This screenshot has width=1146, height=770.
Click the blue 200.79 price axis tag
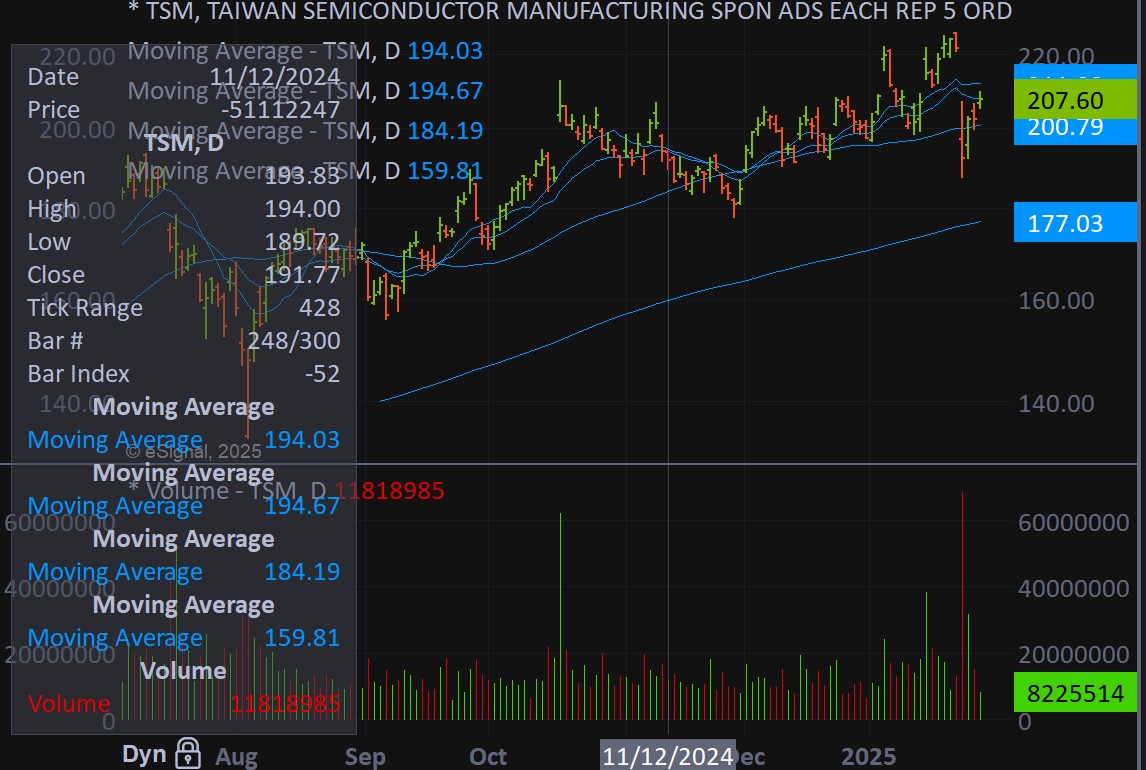point(1075,129)
